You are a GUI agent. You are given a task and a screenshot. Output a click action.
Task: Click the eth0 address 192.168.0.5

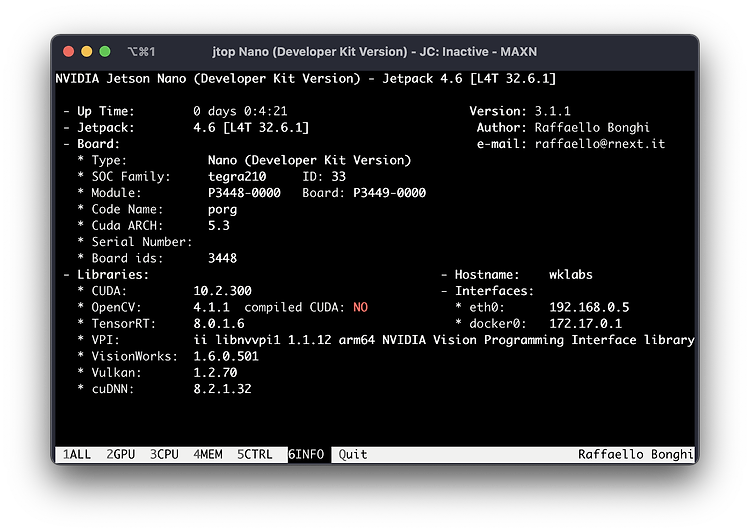point(589,307)
